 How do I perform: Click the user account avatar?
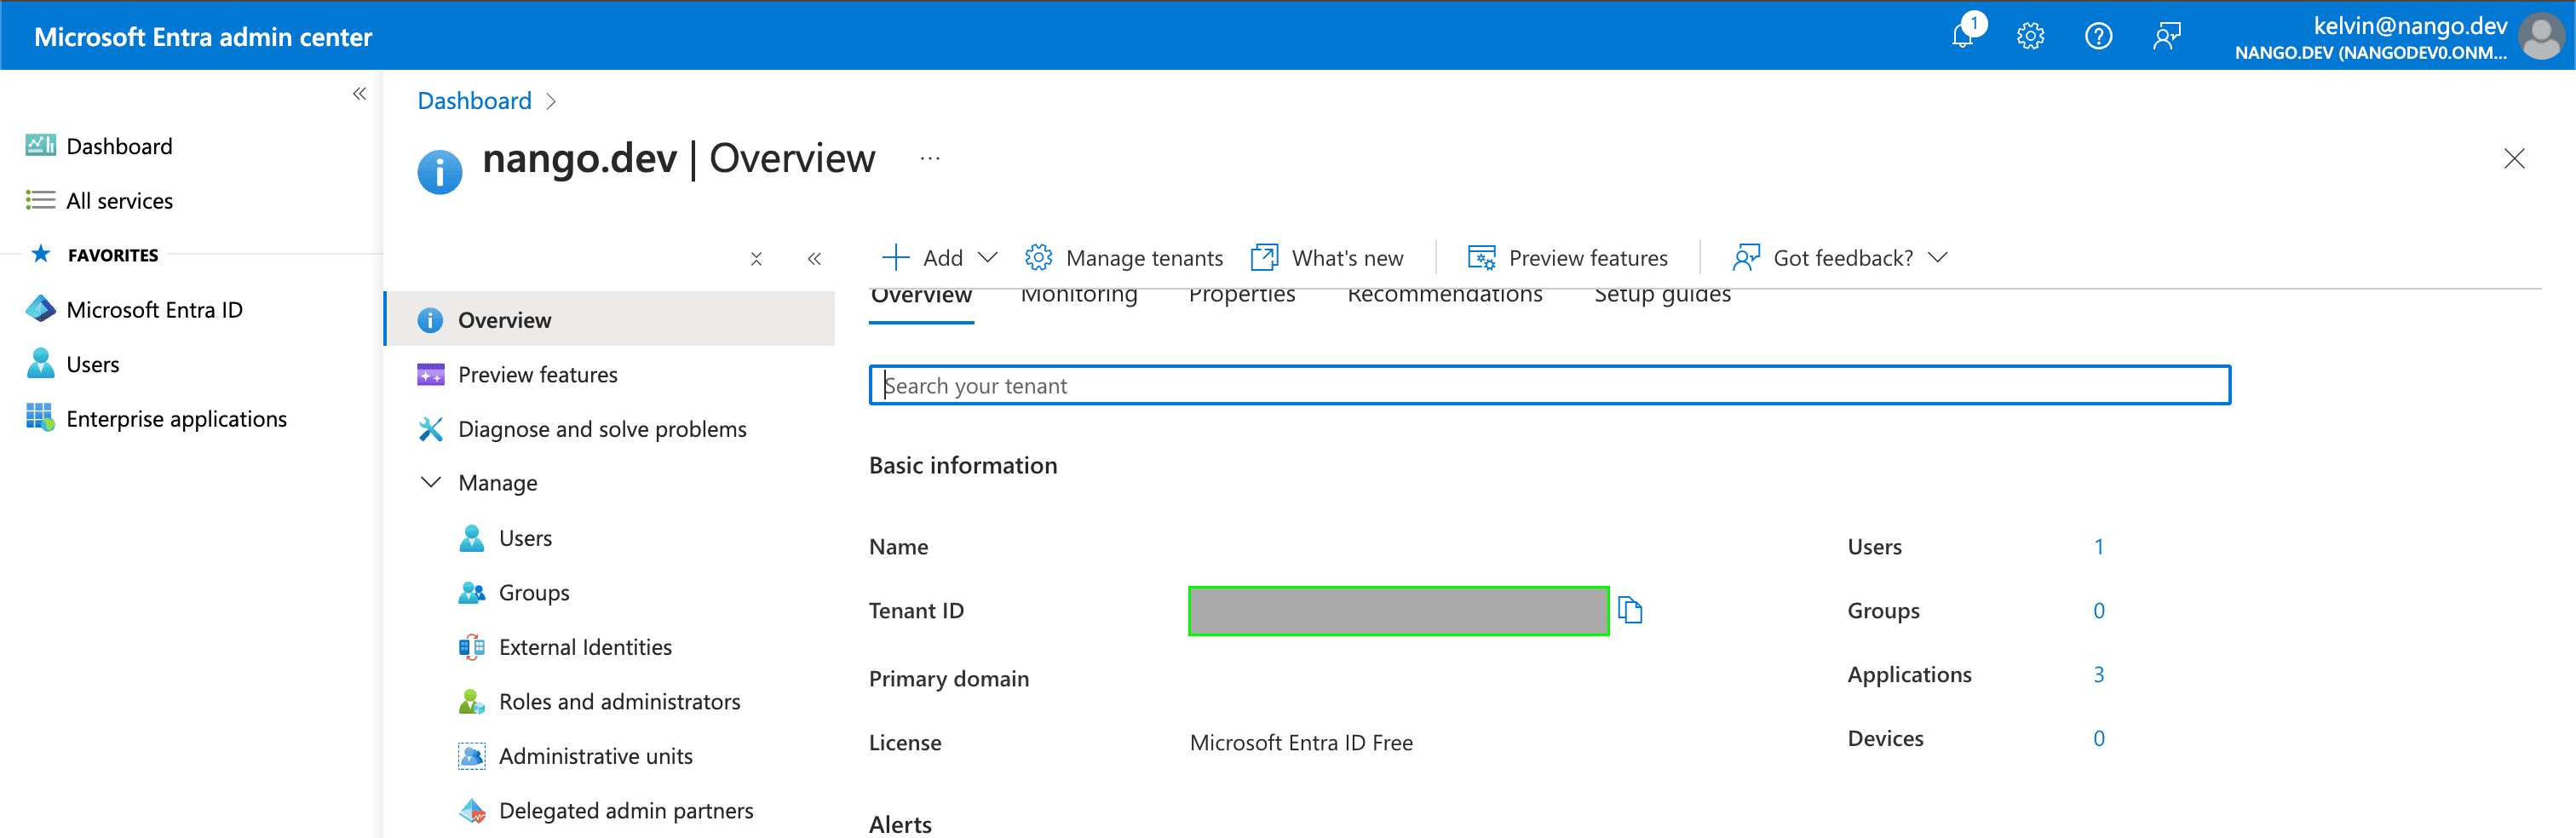[2540, 37]
